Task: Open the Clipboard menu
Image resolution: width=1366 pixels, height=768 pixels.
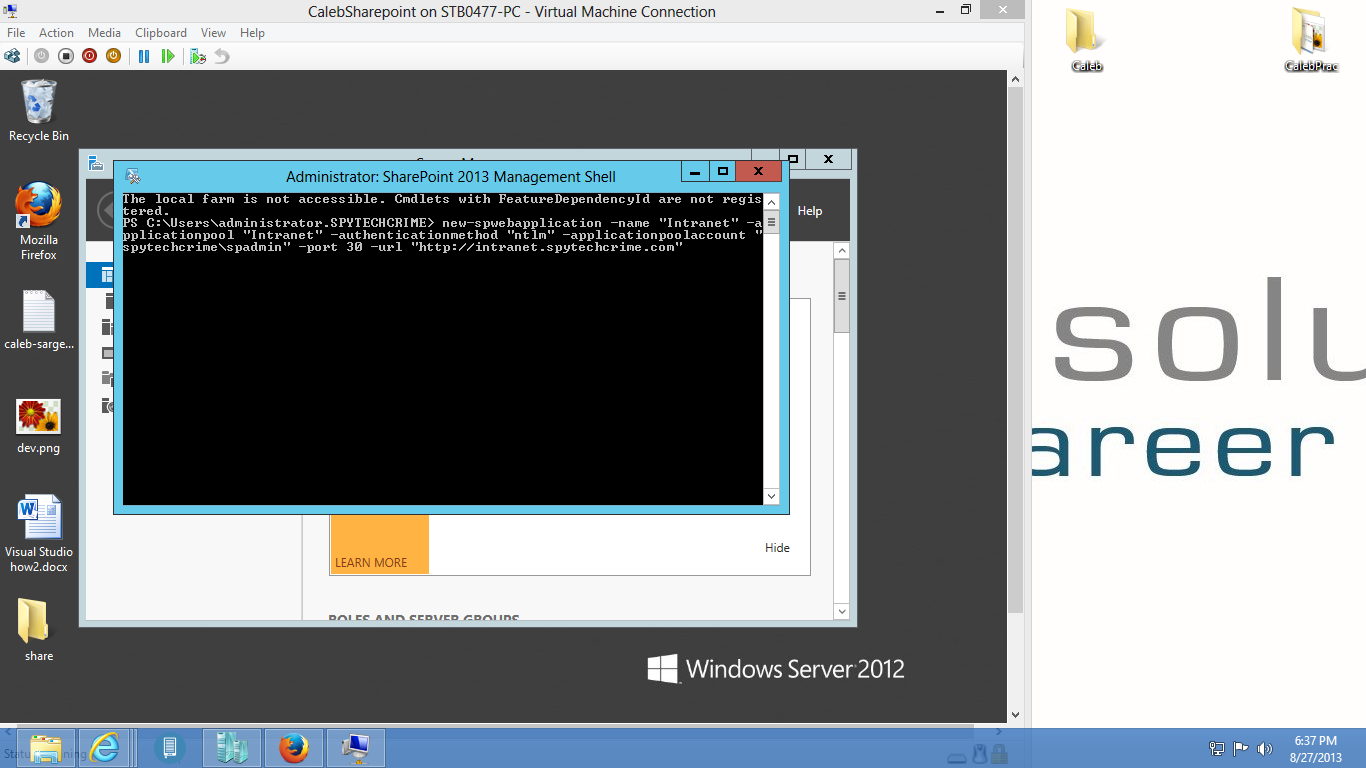Action: coord(161,33)
